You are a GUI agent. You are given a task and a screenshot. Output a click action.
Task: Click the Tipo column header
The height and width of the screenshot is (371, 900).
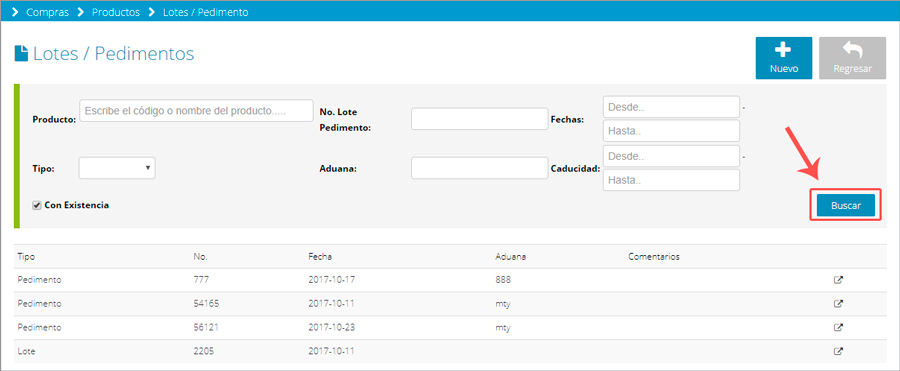coord(26,257)
